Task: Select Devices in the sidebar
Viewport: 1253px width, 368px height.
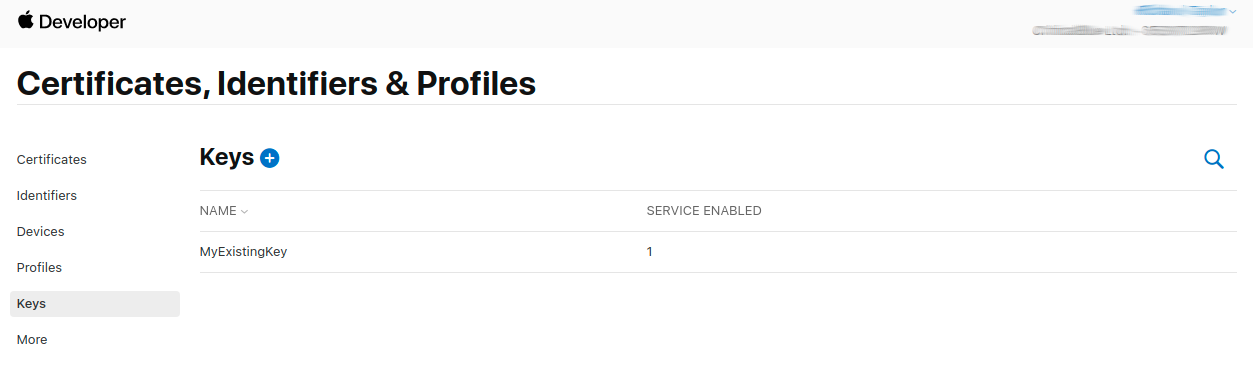Action: pos(41,231)
